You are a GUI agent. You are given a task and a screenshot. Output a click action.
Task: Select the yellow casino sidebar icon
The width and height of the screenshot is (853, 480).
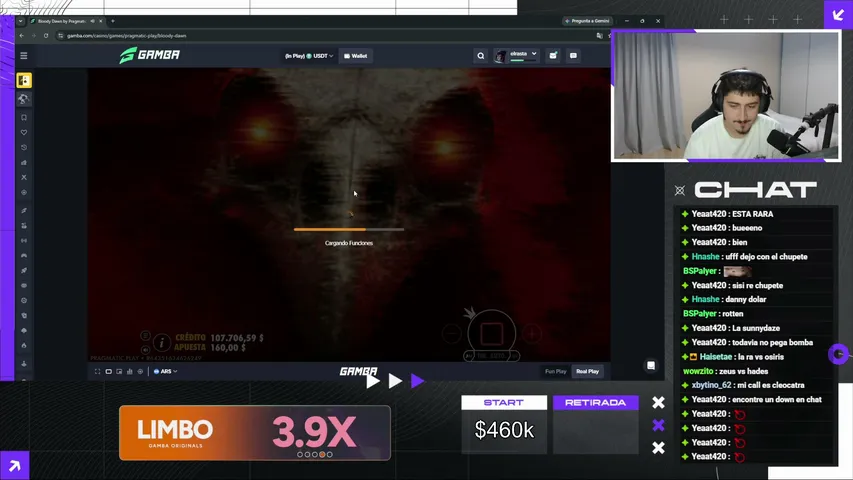[x=24, y=81]
